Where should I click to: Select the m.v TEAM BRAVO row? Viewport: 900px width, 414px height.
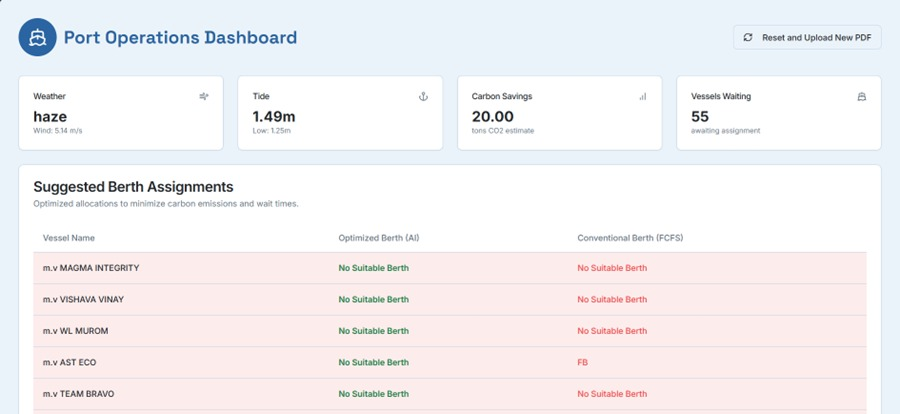78,394
